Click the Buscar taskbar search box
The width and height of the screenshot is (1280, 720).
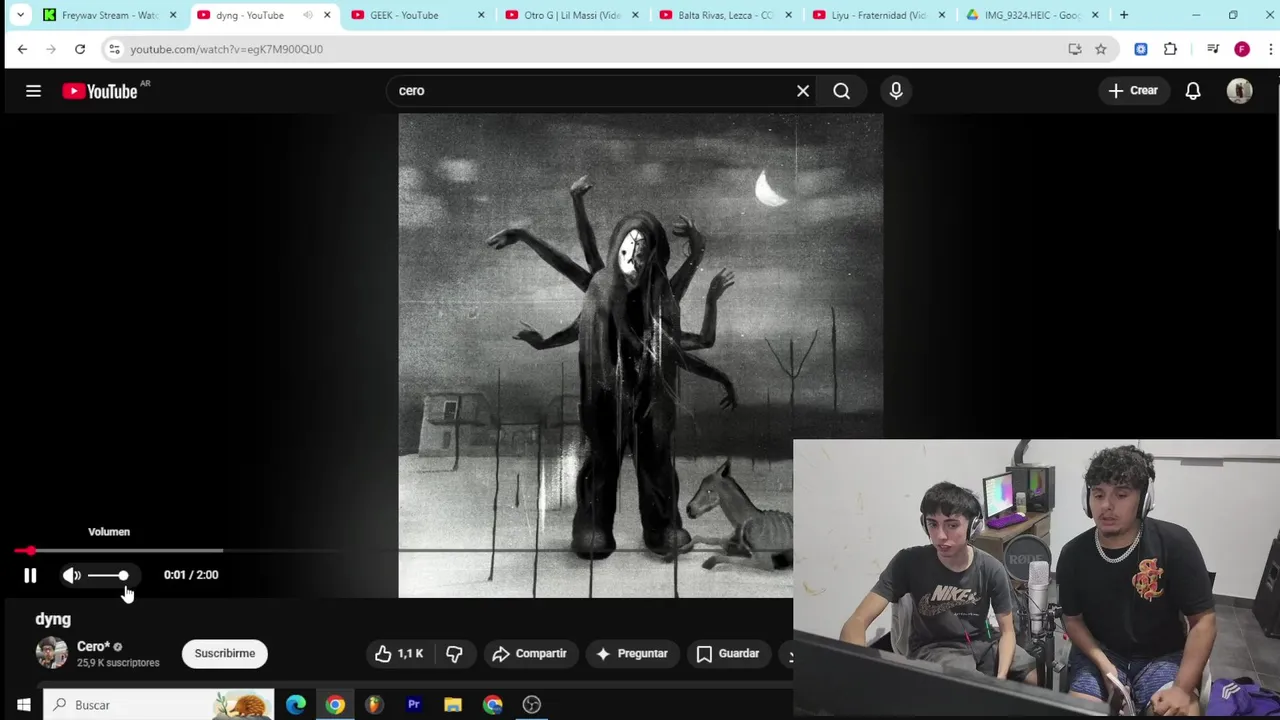coord(158,705)
